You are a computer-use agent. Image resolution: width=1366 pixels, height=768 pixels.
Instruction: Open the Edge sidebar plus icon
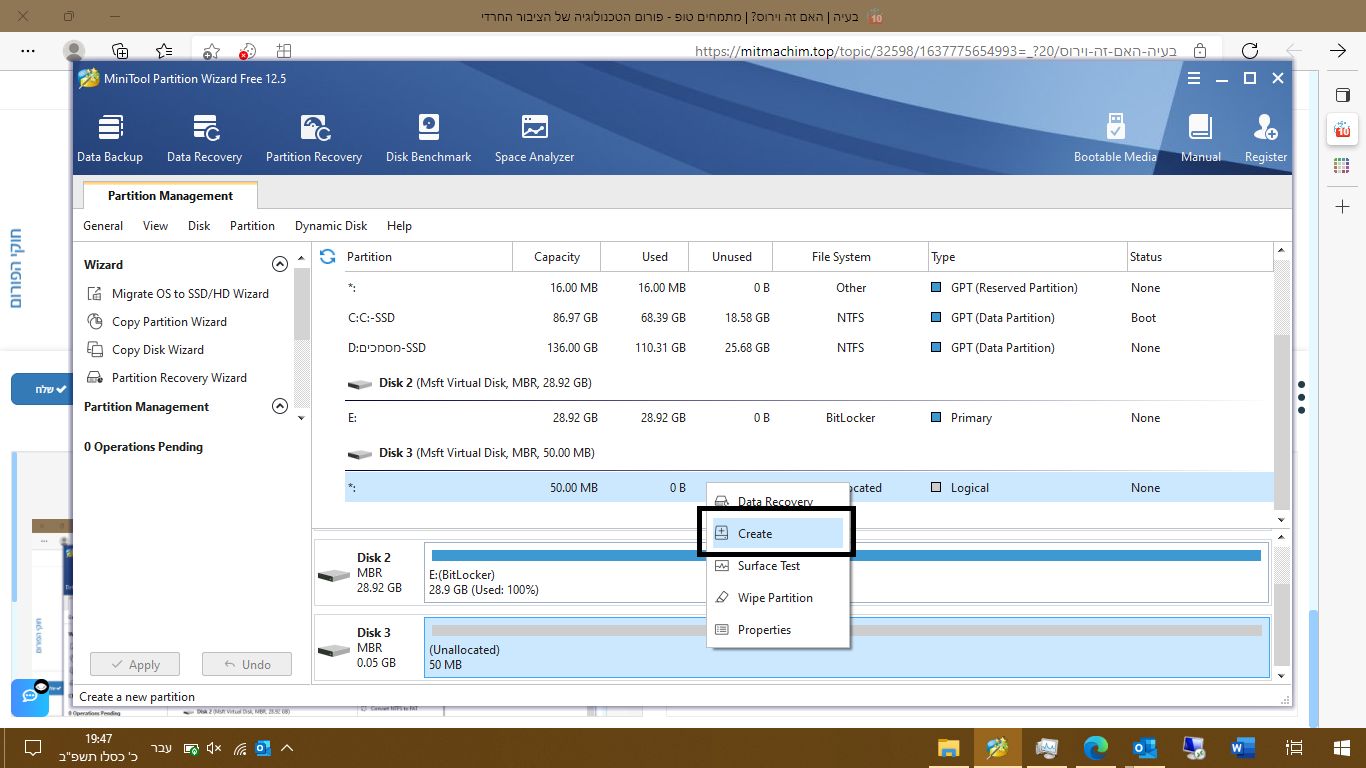(x=1342, y=206)
